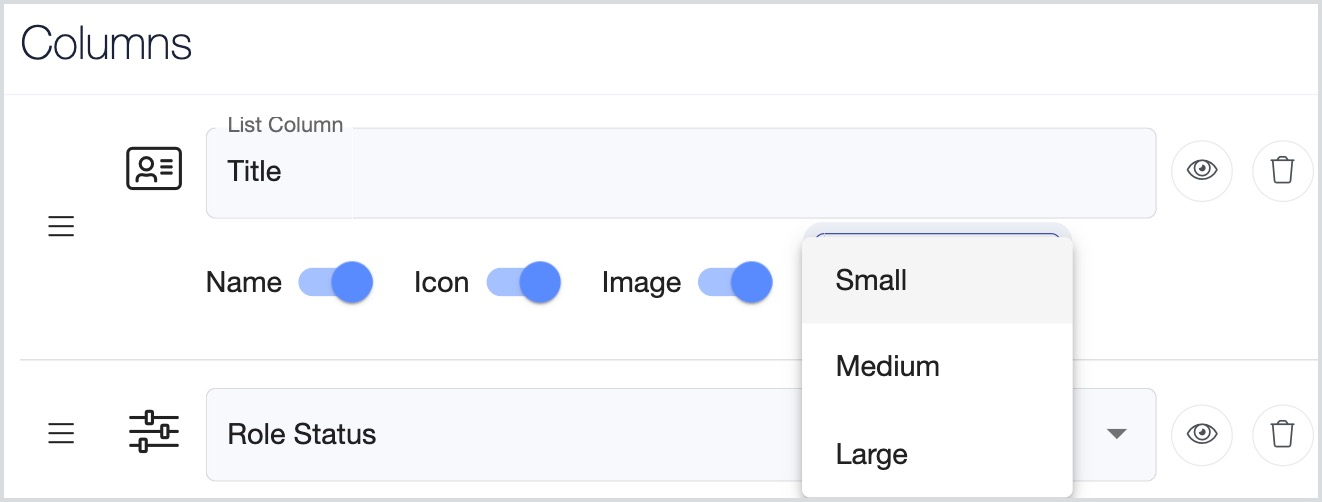Remove the Role Status column via trash icon
1322x502 pixels.
pyautogui.click(x=1282, y=434)
